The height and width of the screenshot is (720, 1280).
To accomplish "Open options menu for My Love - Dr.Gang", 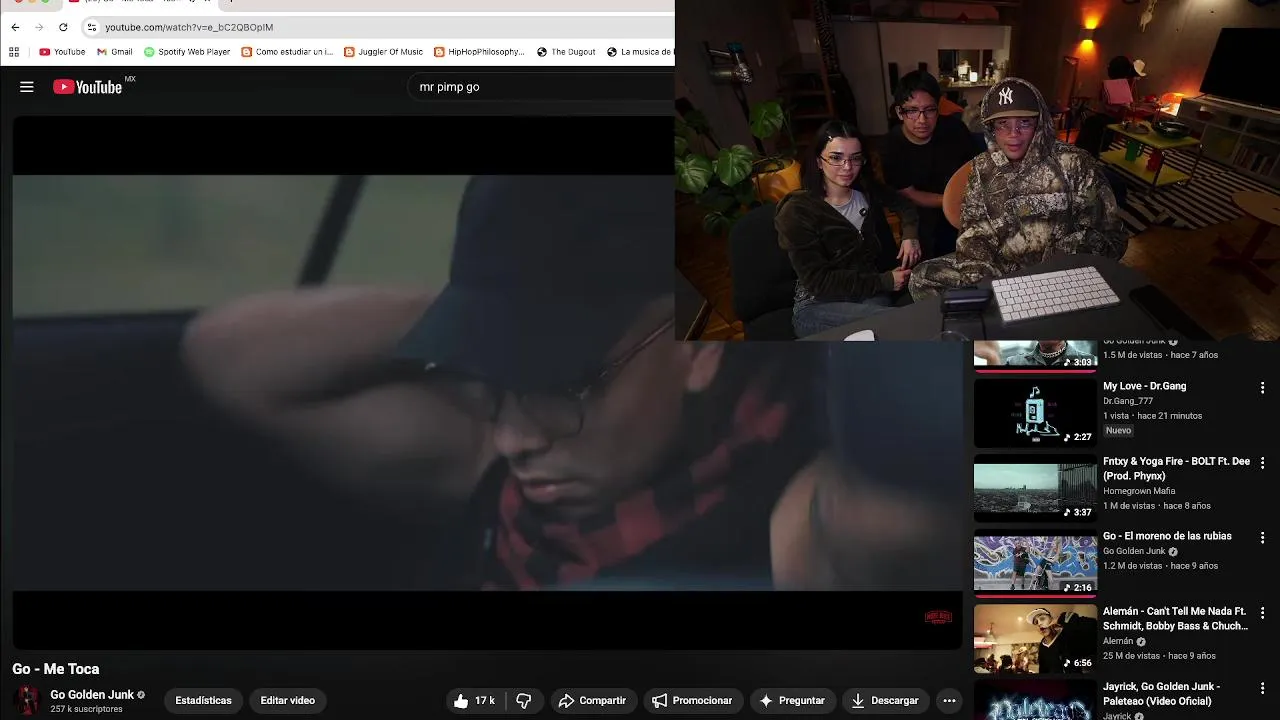I will click(1262, 388).
